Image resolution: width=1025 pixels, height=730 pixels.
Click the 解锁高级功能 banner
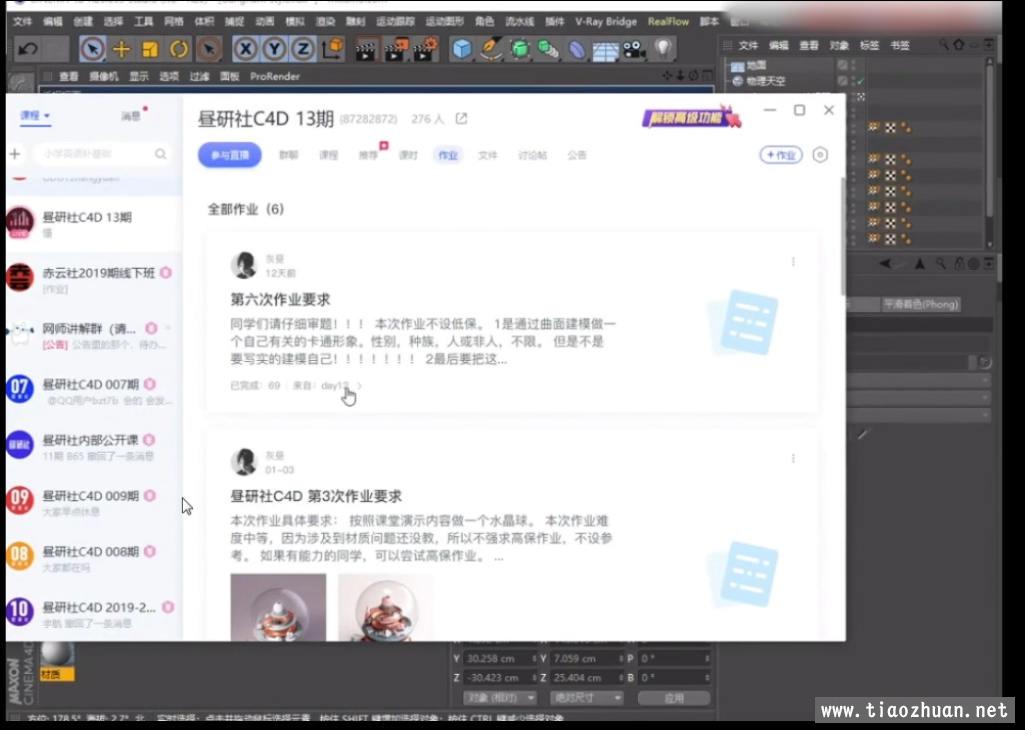click(x=691, y=118)
